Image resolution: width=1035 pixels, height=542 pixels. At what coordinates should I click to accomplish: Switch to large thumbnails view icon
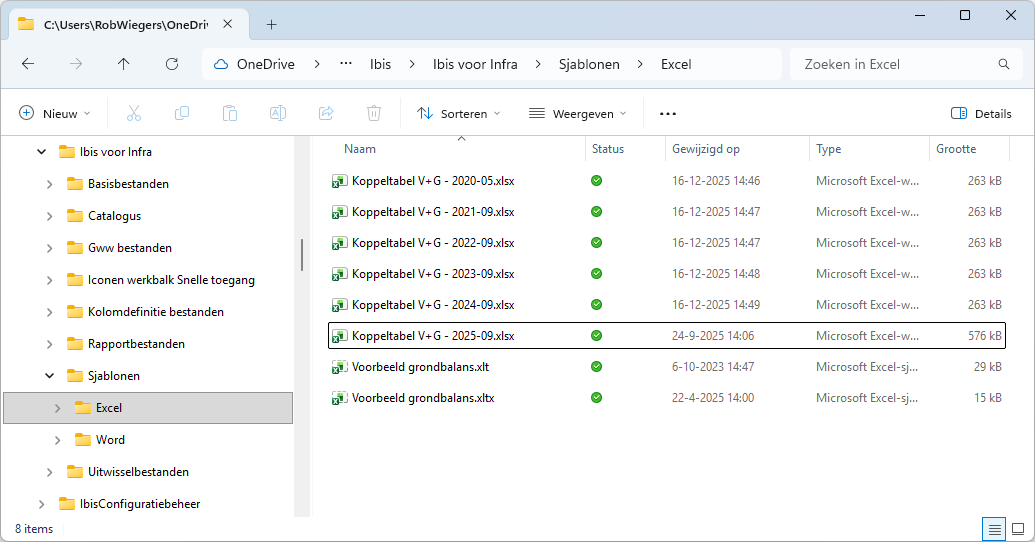tap(1018, 529)
